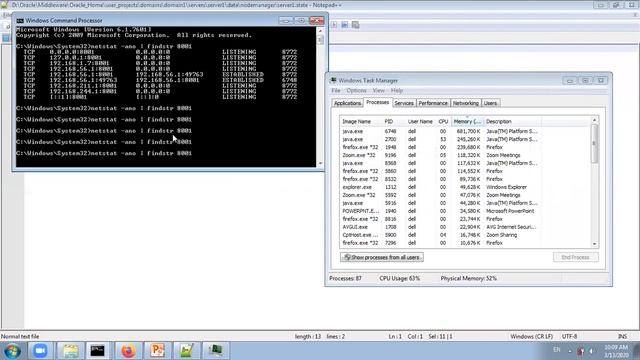Select explorer.exe process row
This screenshot has width=640, height=360.
click(465, 187)
